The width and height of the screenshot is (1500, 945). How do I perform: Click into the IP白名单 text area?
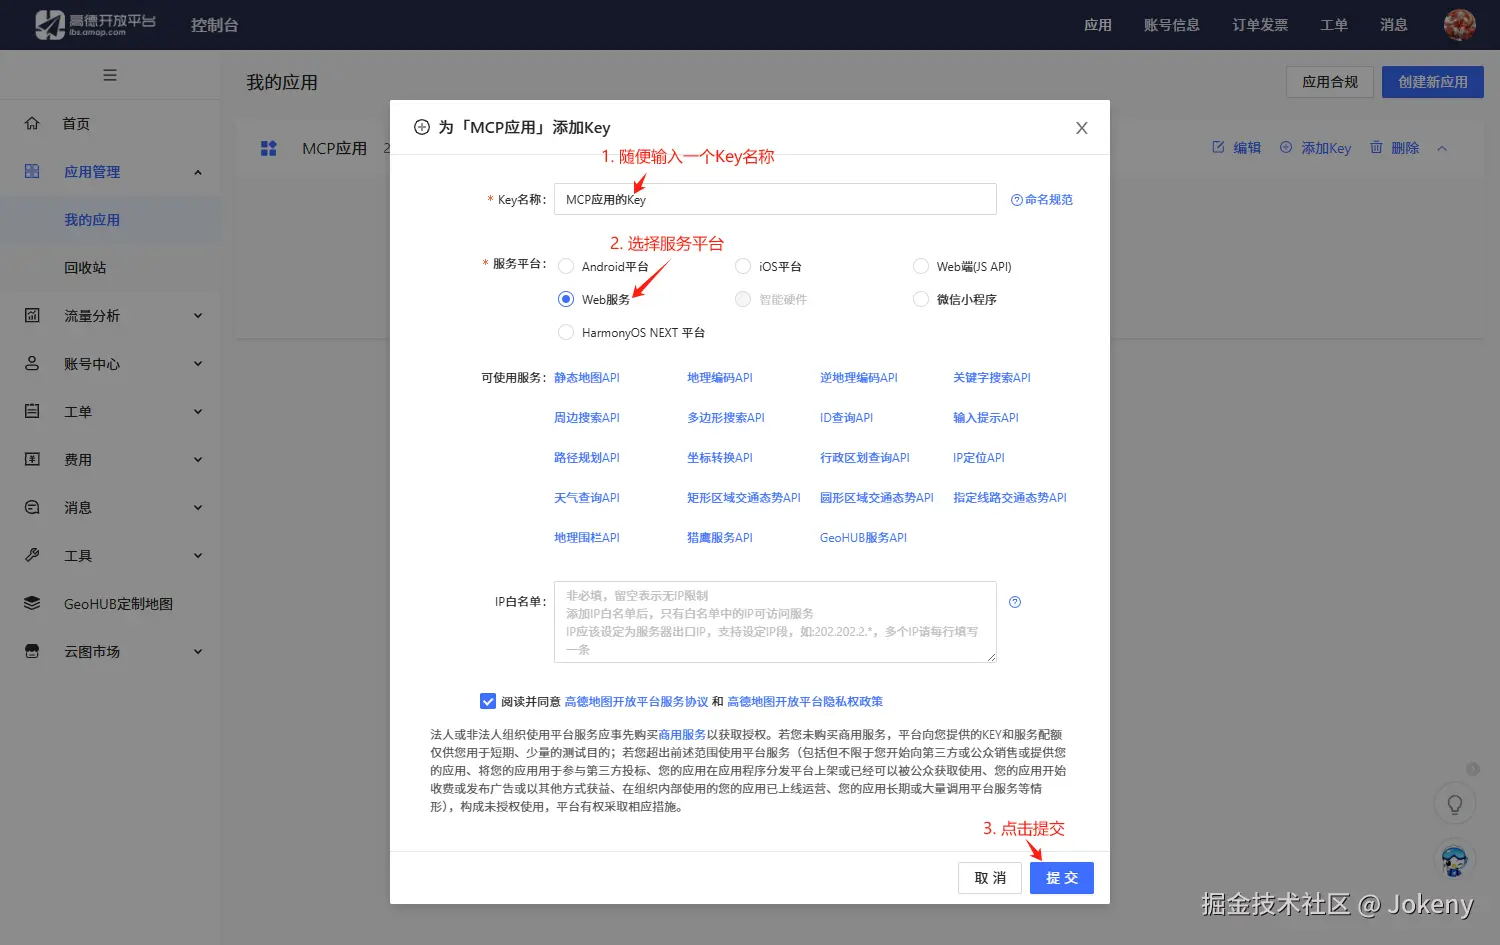pyautogui.click(x=775, y=622)
